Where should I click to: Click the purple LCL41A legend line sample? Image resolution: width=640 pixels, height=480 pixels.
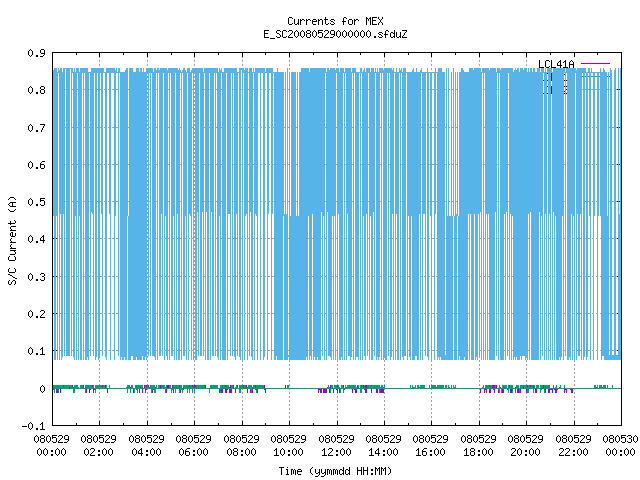click(595, 64)
